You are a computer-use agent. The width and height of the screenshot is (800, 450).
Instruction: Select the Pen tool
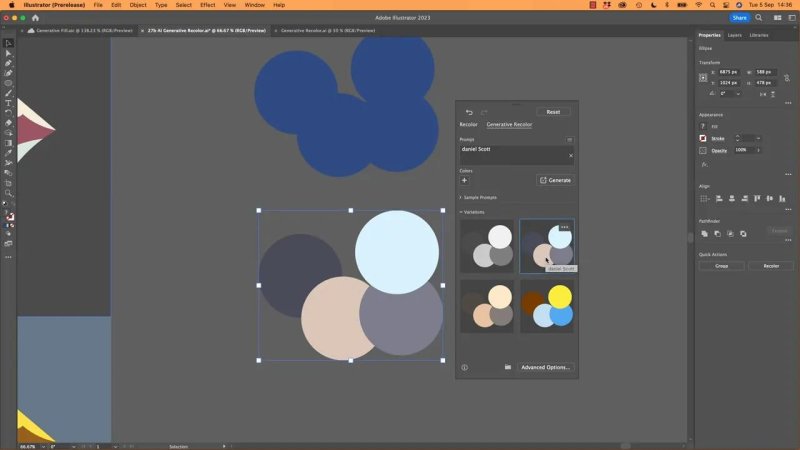coord(8,63)
